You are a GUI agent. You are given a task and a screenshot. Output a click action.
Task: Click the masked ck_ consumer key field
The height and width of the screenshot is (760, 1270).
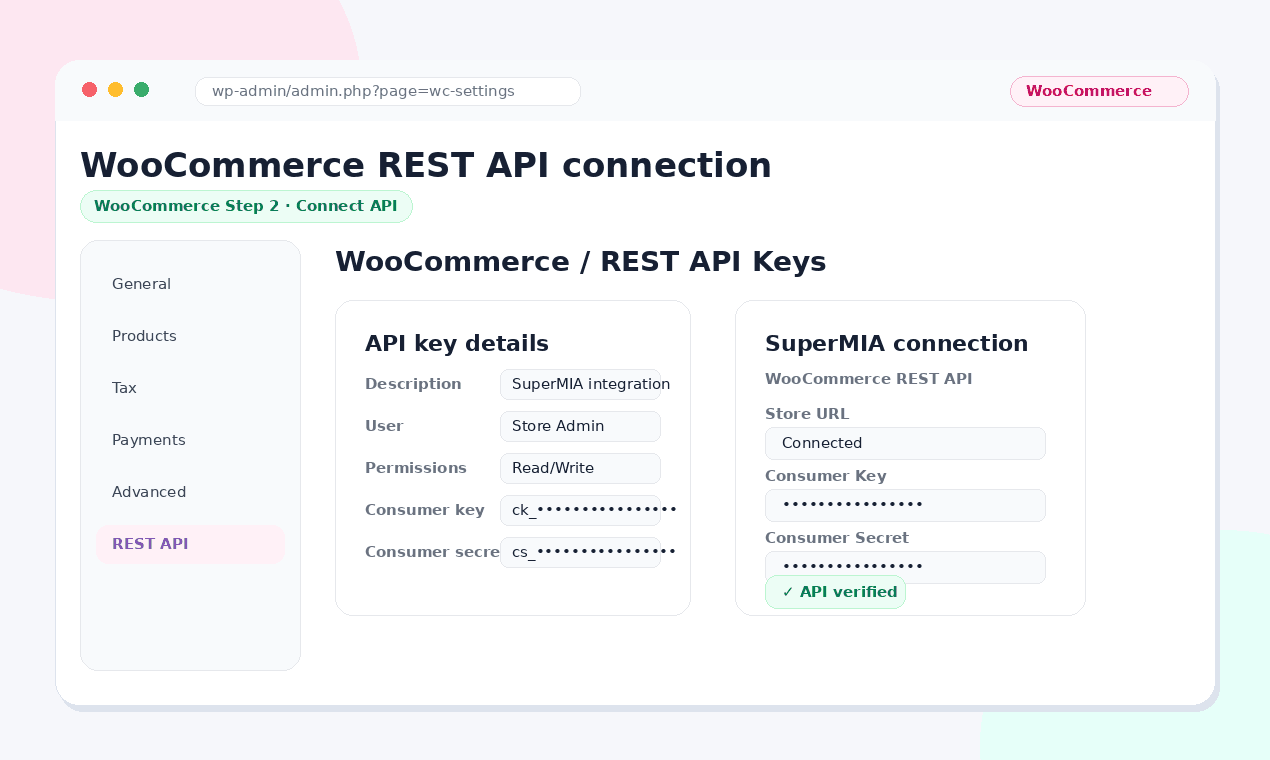point(580,510)
